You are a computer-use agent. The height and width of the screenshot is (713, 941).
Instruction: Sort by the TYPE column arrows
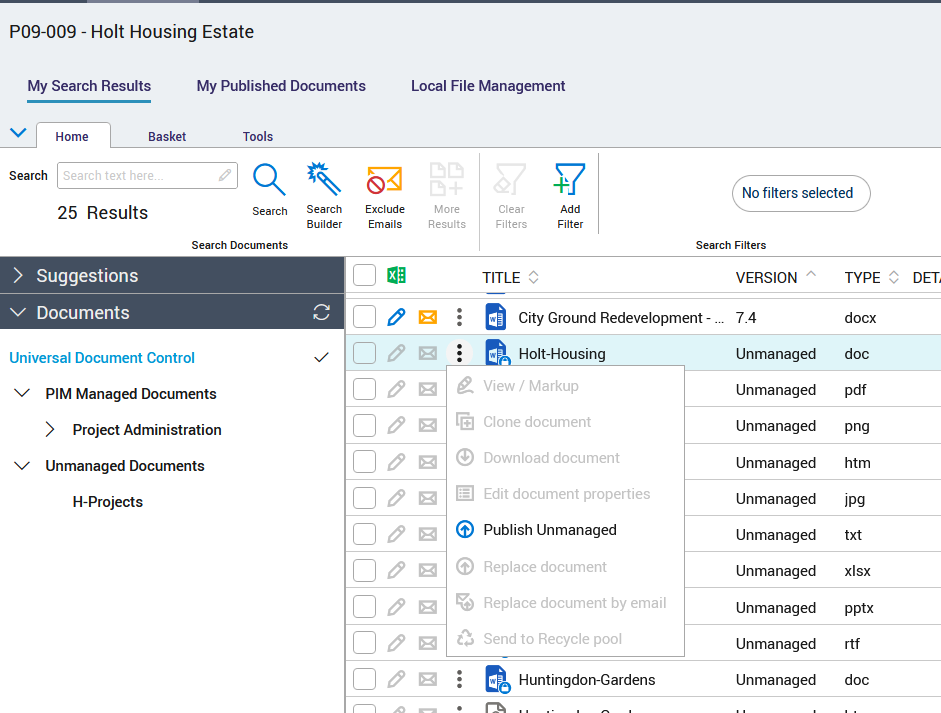[x=894, y=277]
